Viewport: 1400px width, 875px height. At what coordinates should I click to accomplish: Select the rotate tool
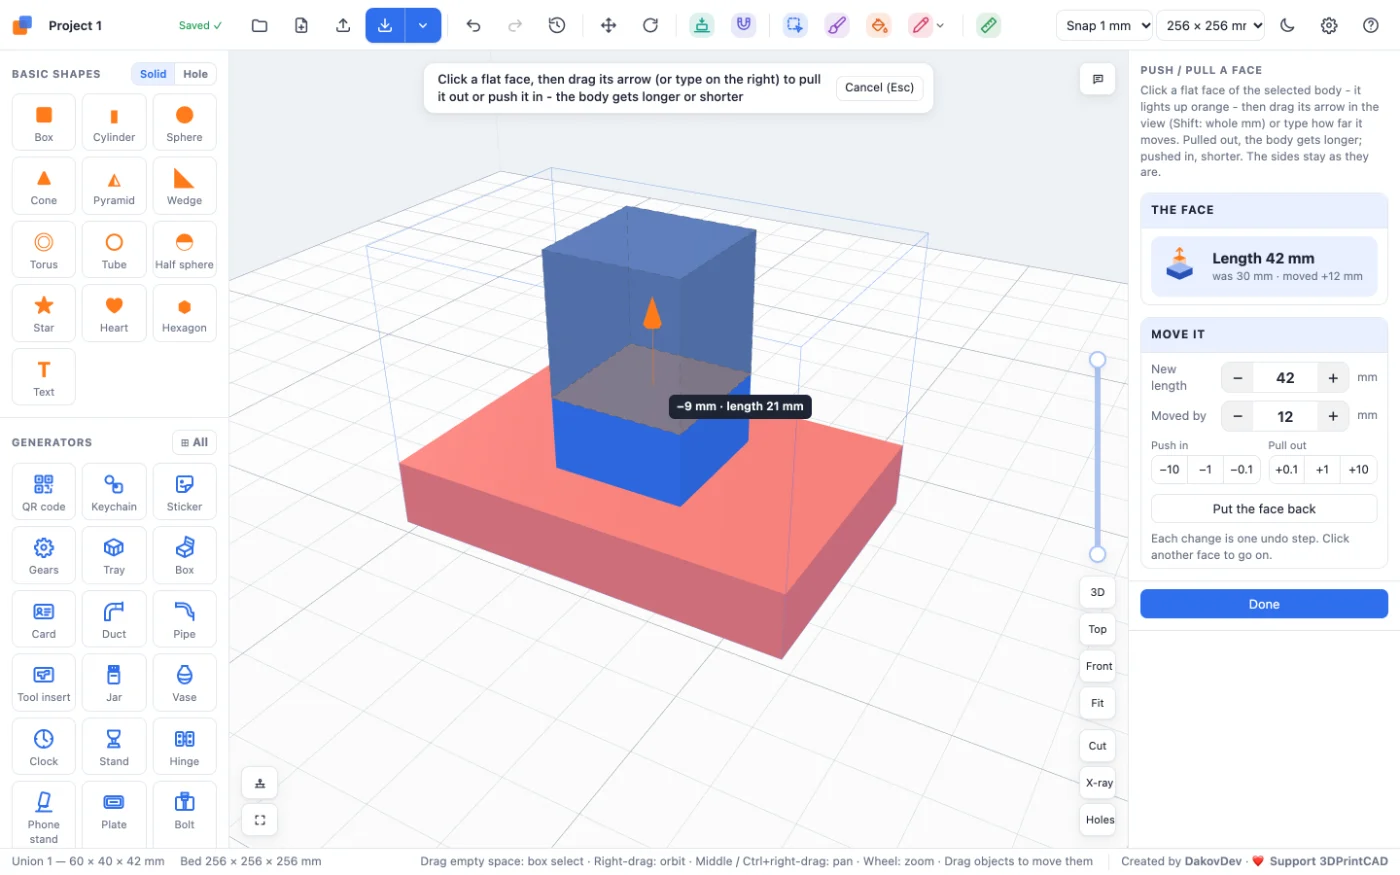click(x=650, y=25)
